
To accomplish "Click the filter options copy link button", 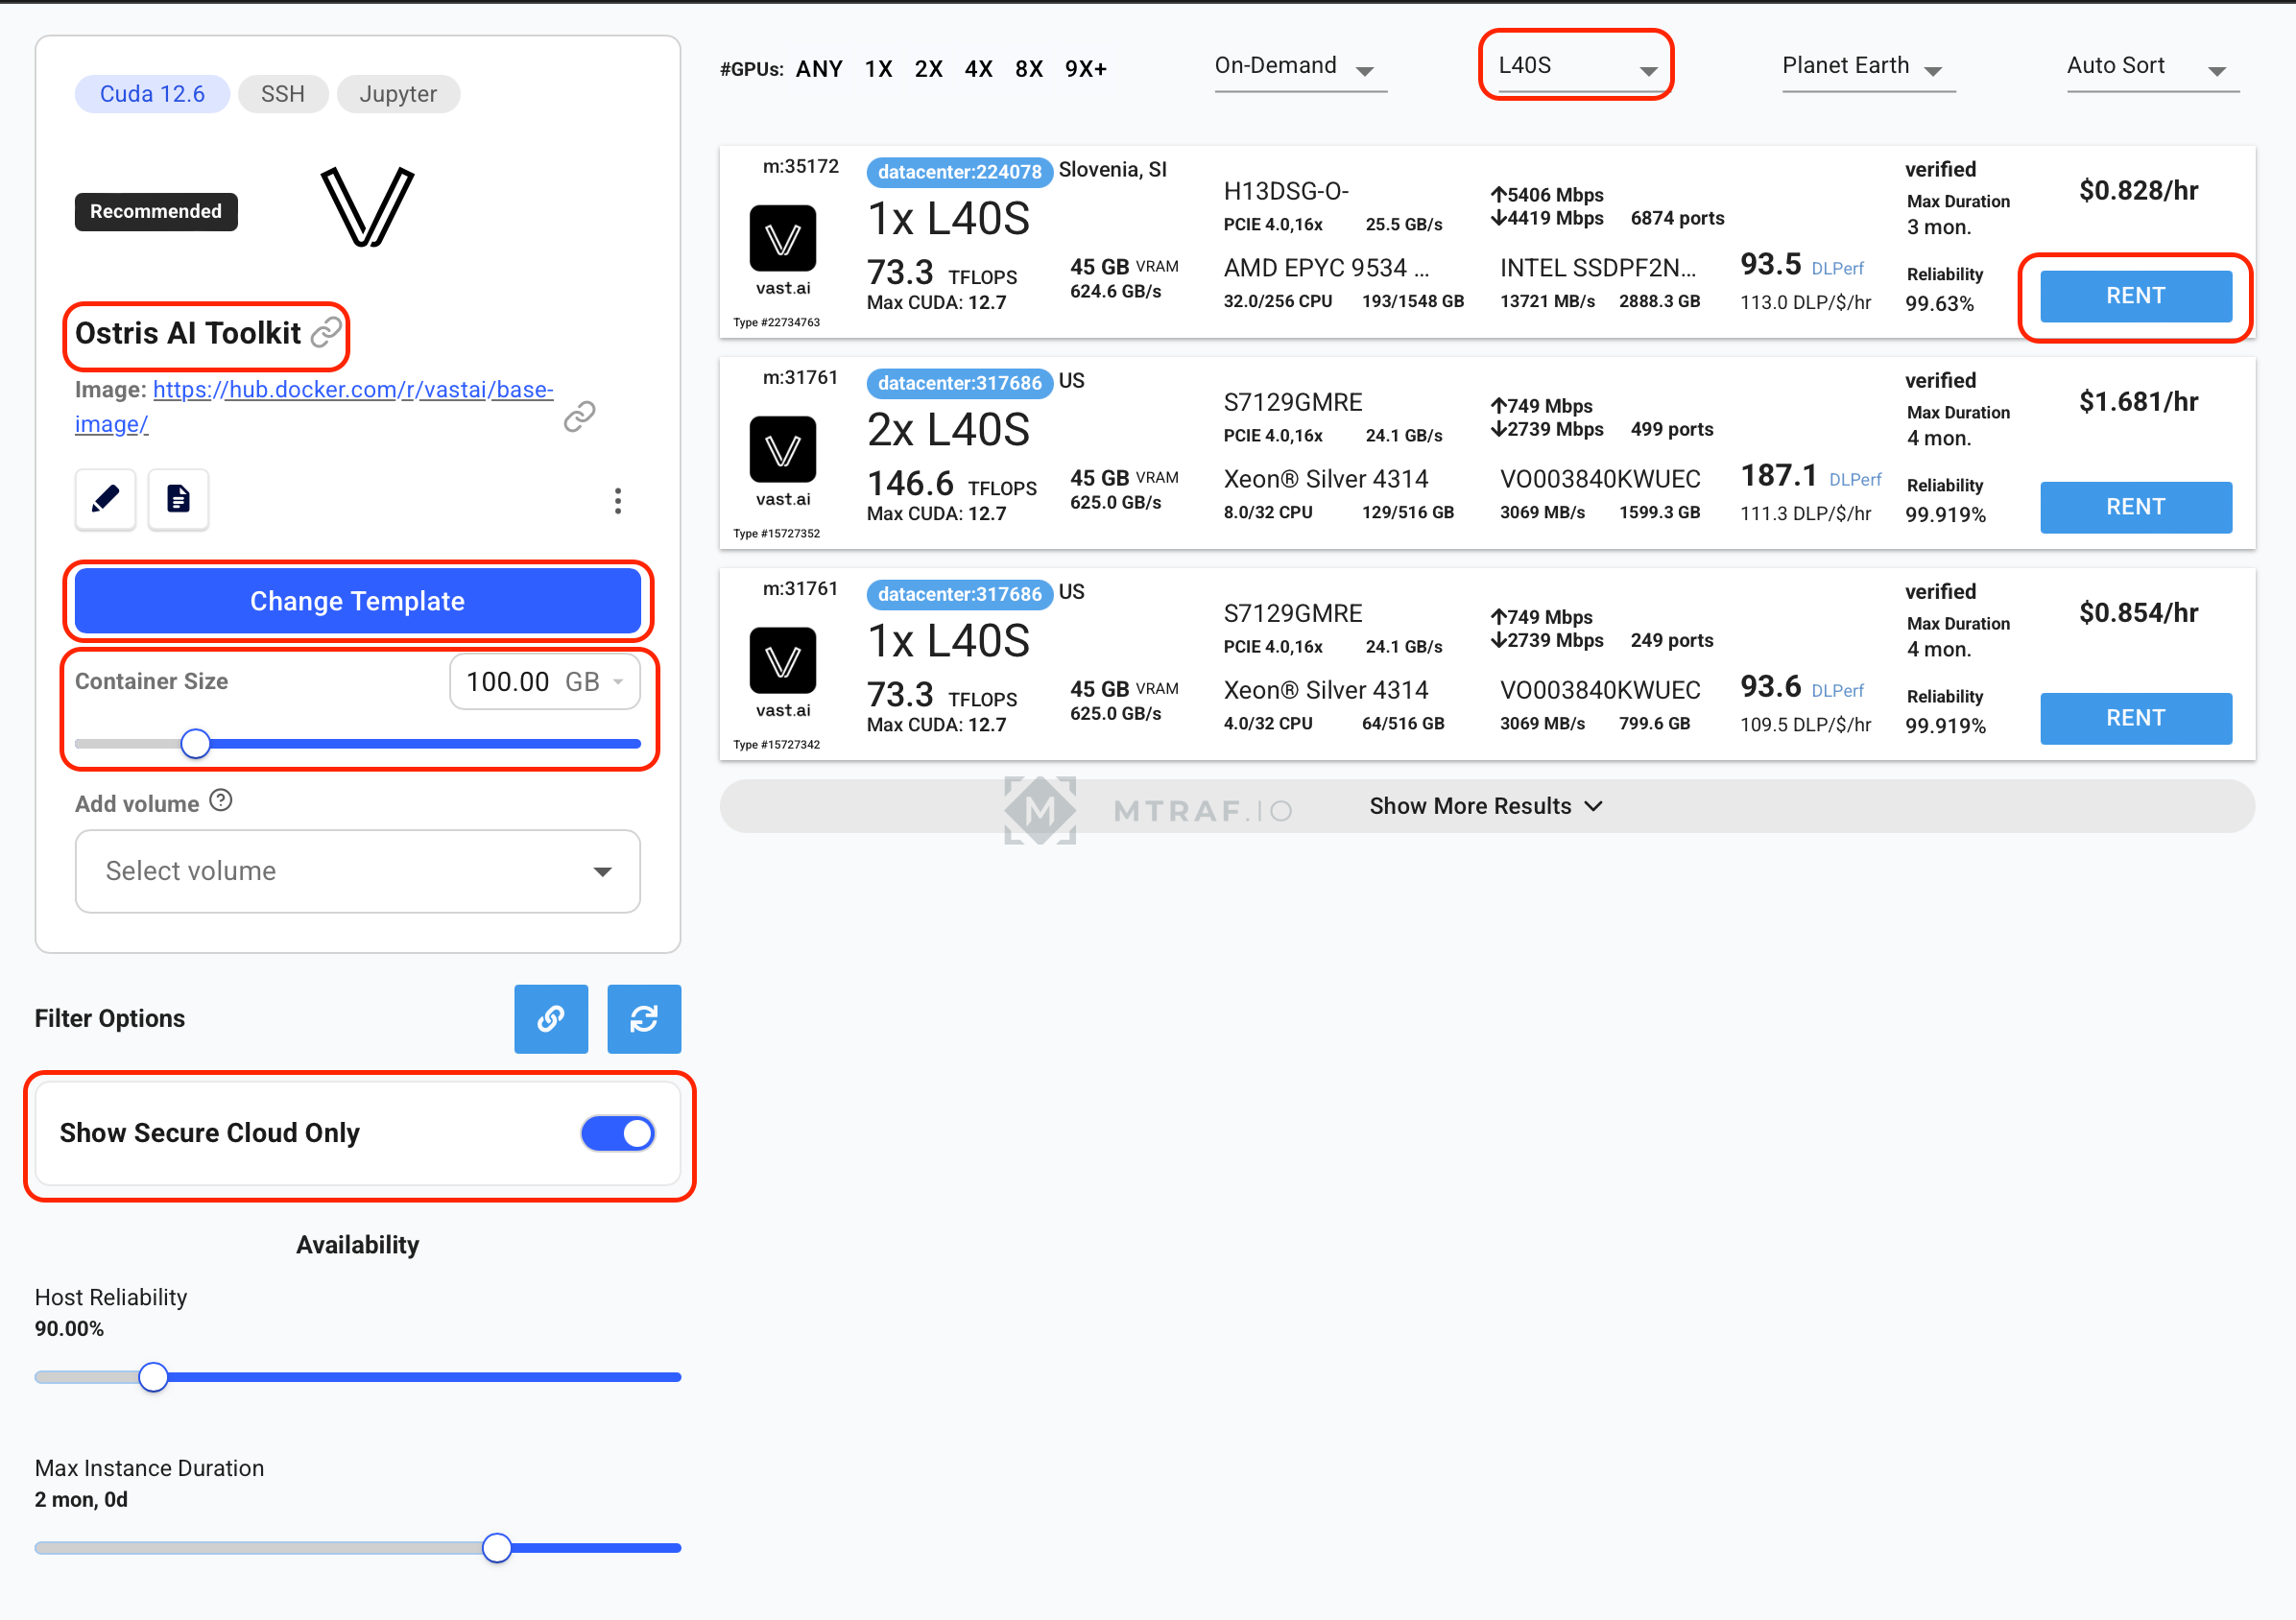I will pyautogui.click(x=550, y=1018).
